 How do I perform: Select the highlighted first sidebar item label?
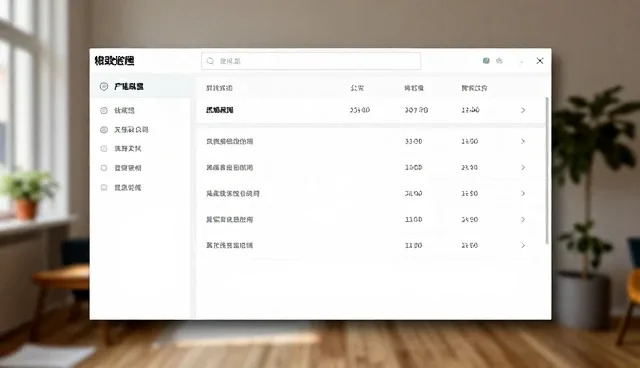[x=129, y=86]
